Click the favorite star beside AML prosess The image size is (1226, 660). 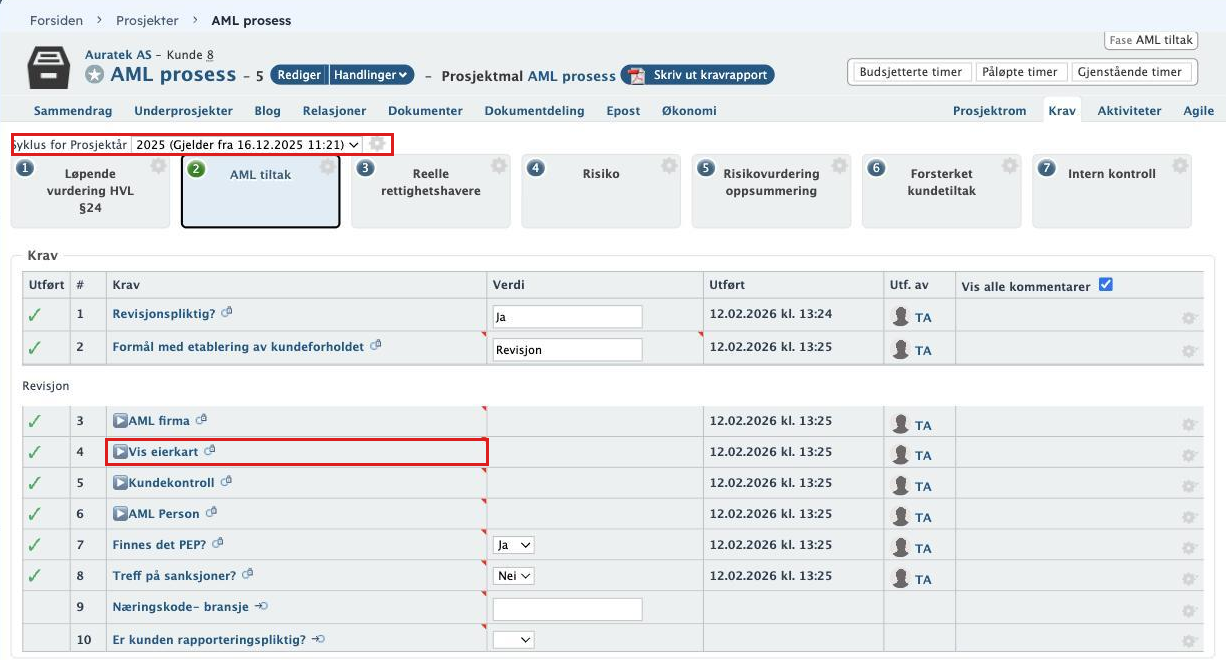point(94,75)
